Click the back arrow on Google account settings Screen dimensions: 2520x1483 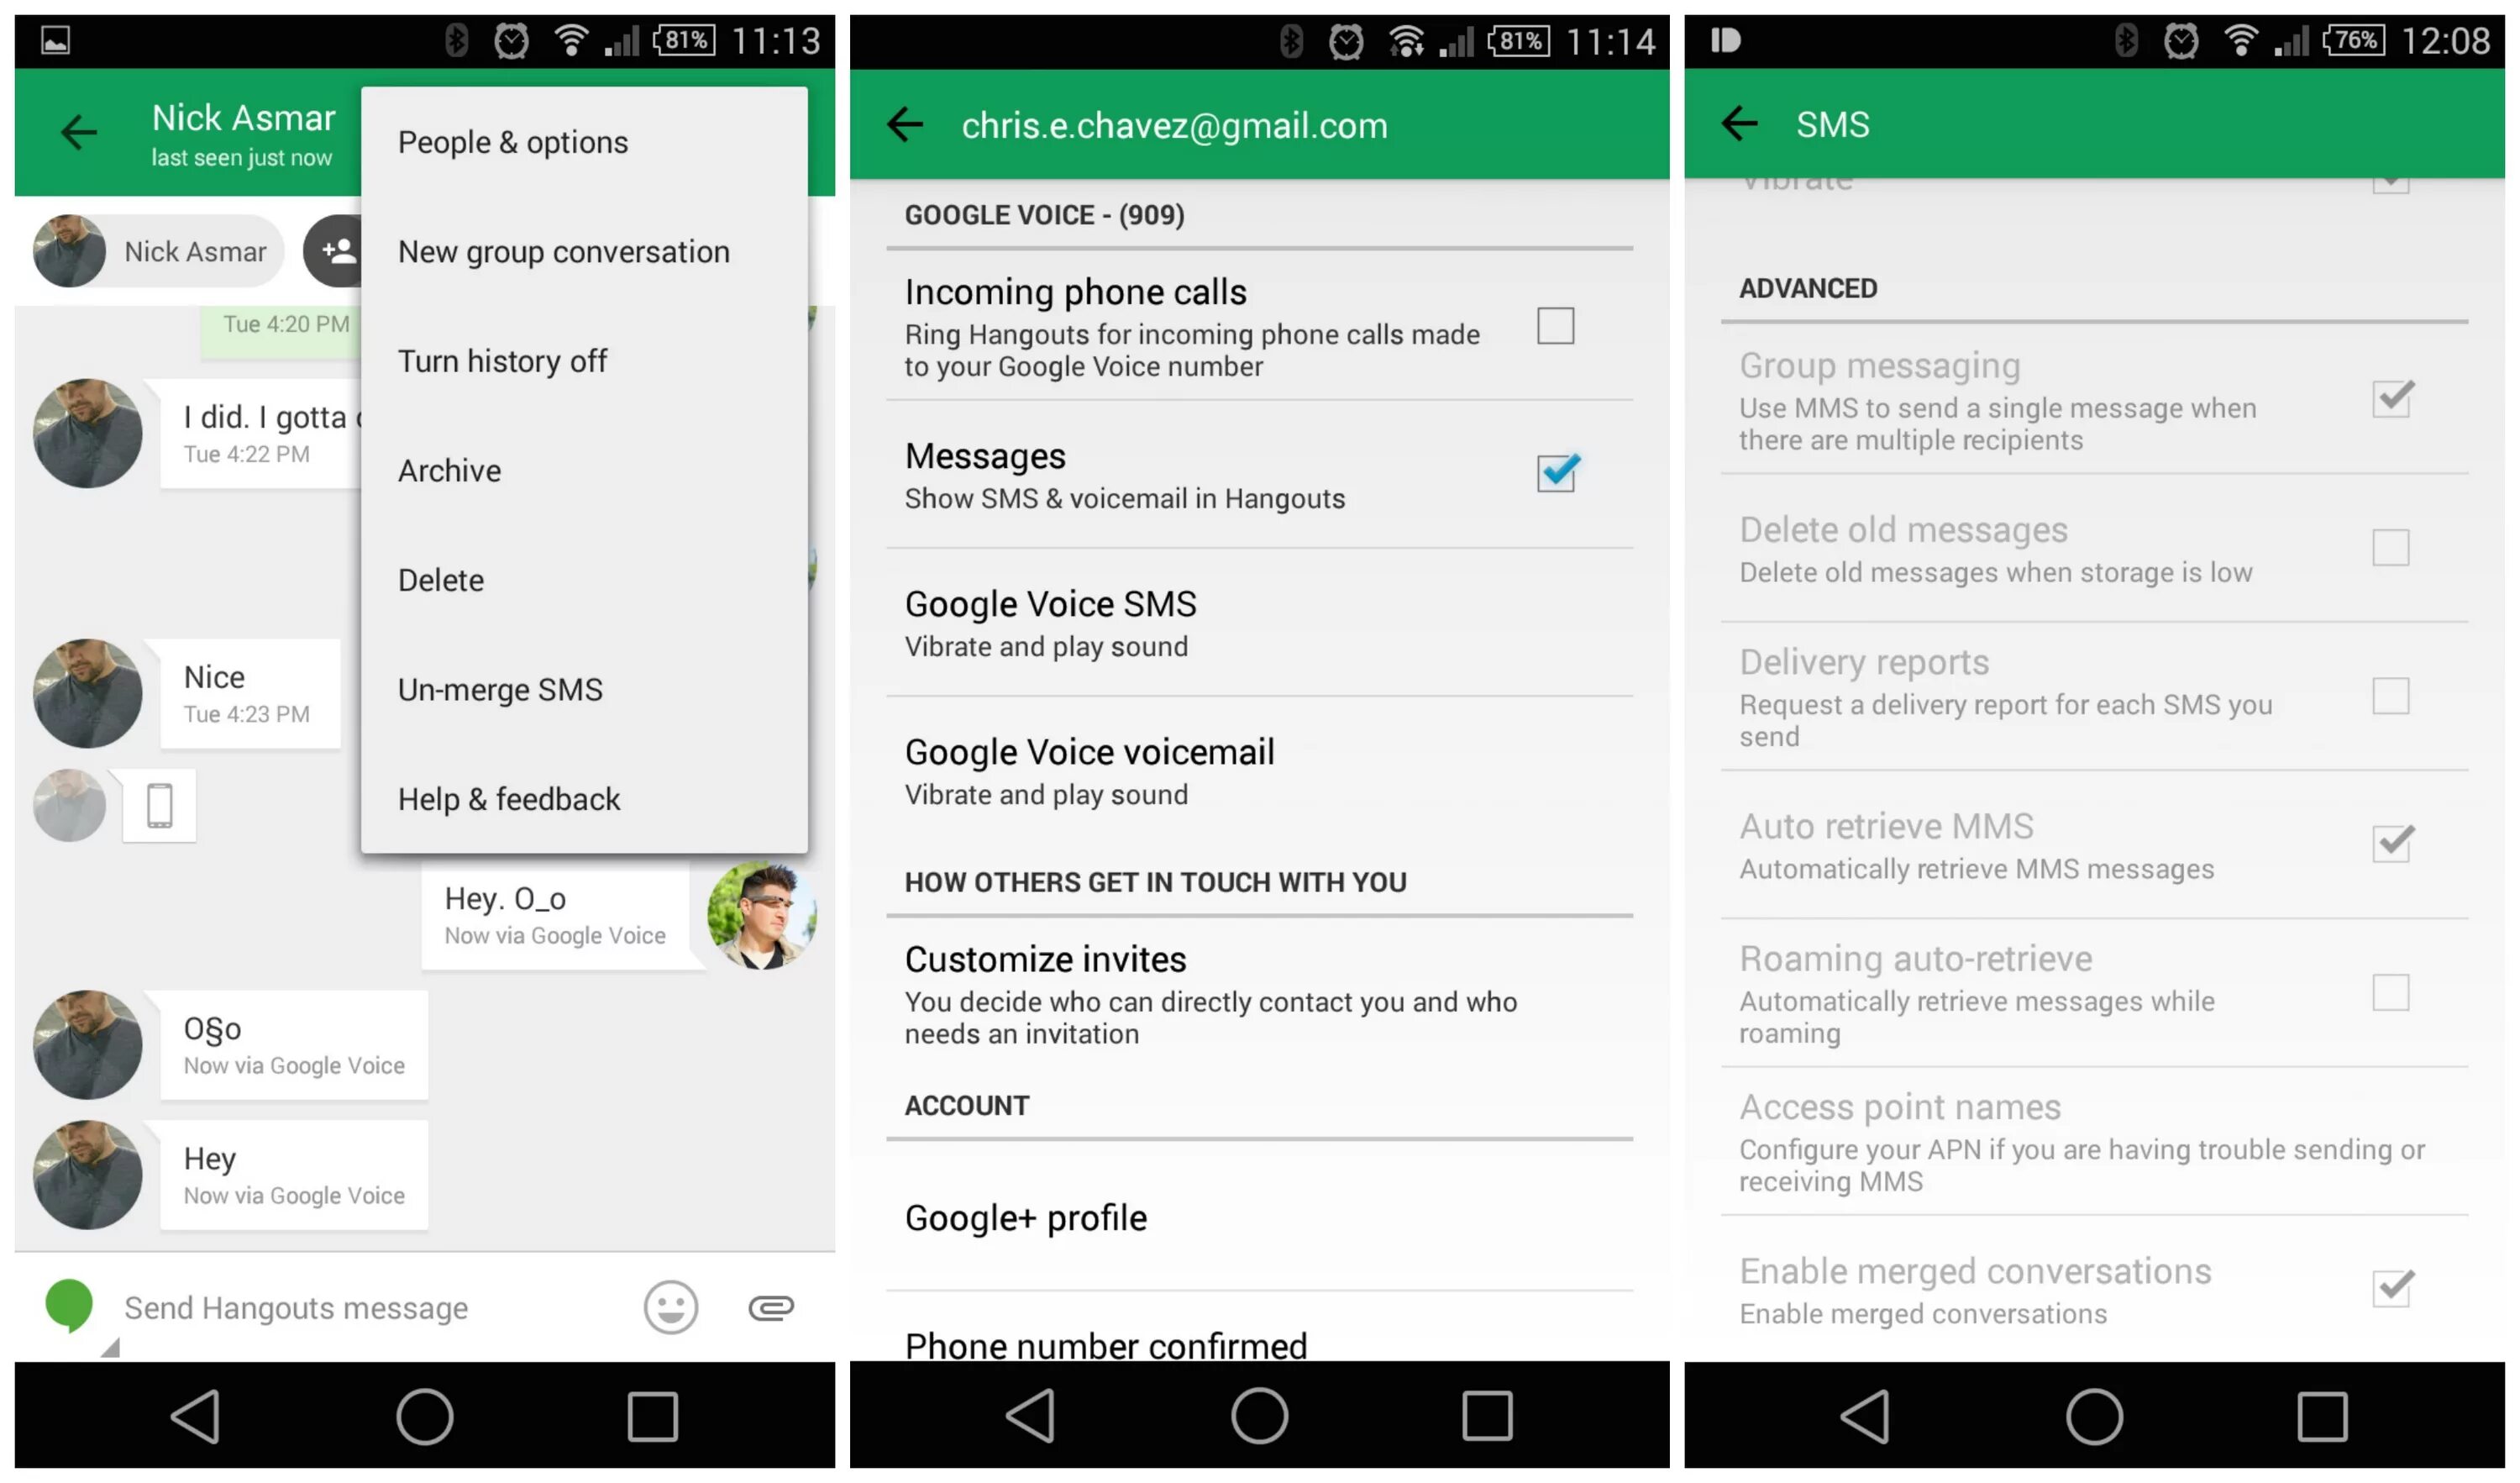(911, 124)
